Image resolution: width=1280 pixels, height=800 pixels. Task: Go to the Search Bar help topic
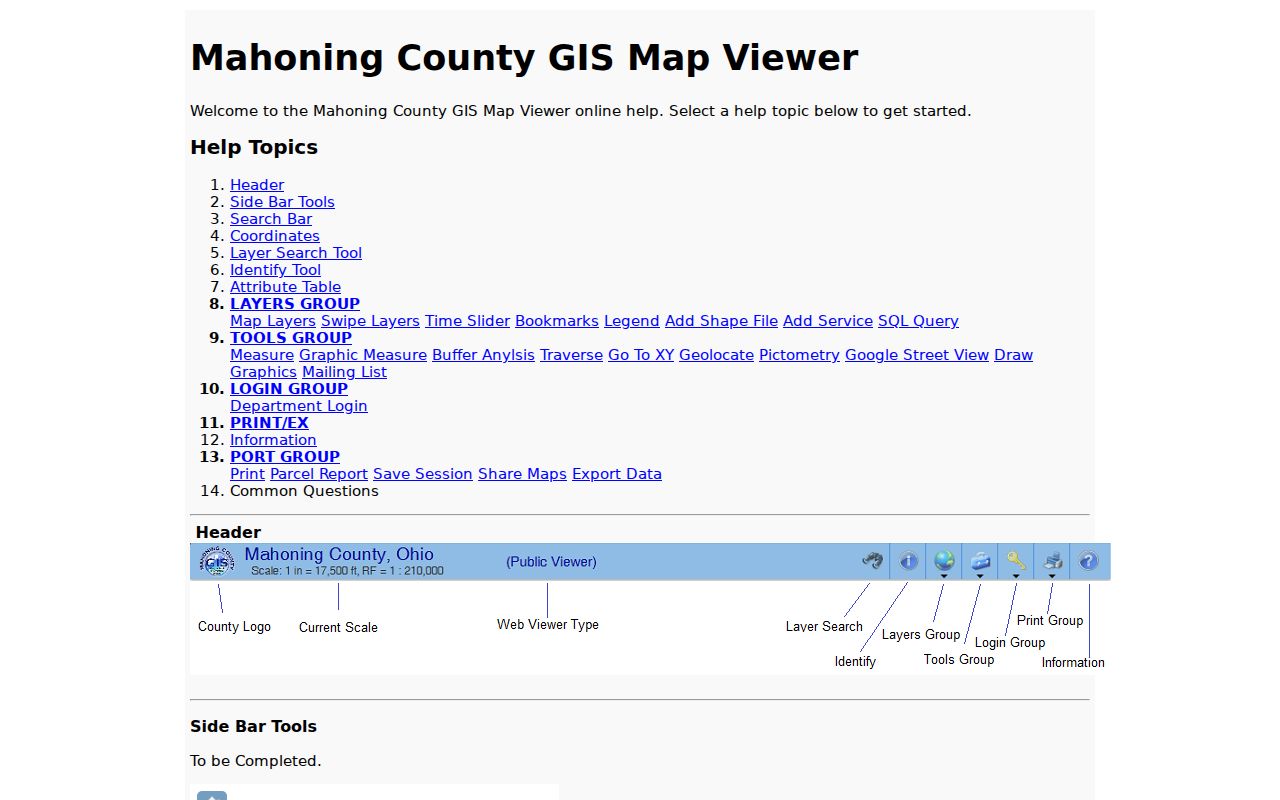pyautogui.click(x=271, y=219)
